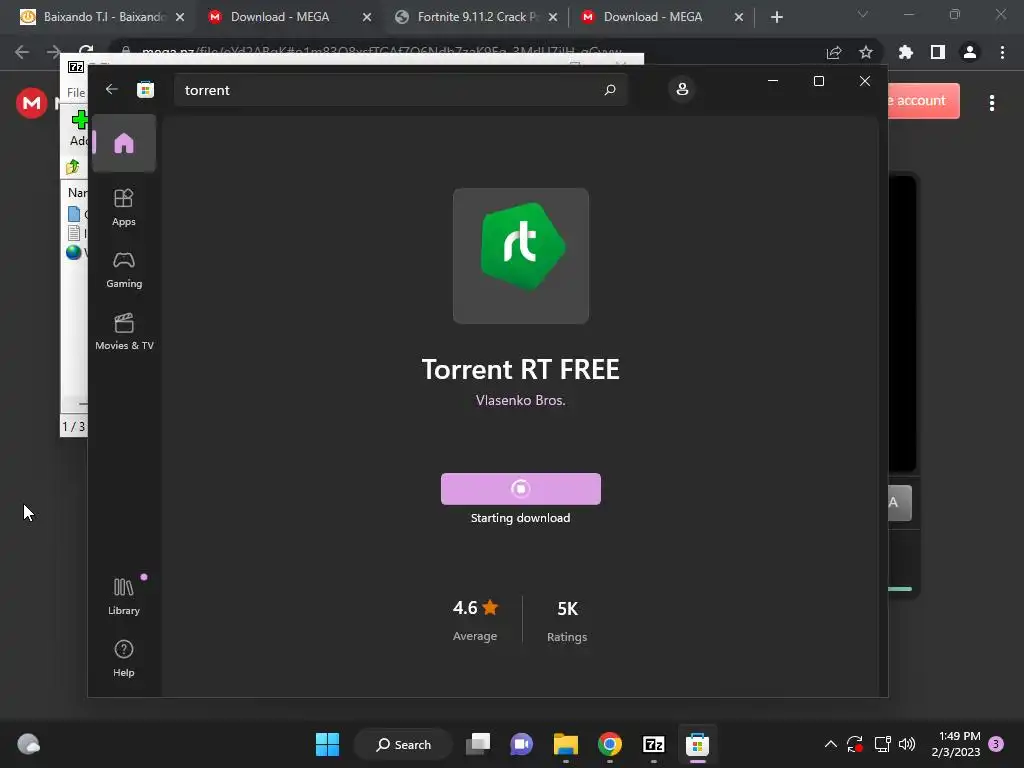
Task: Open Chrome three-dot menu
Action: point(1002,52)
